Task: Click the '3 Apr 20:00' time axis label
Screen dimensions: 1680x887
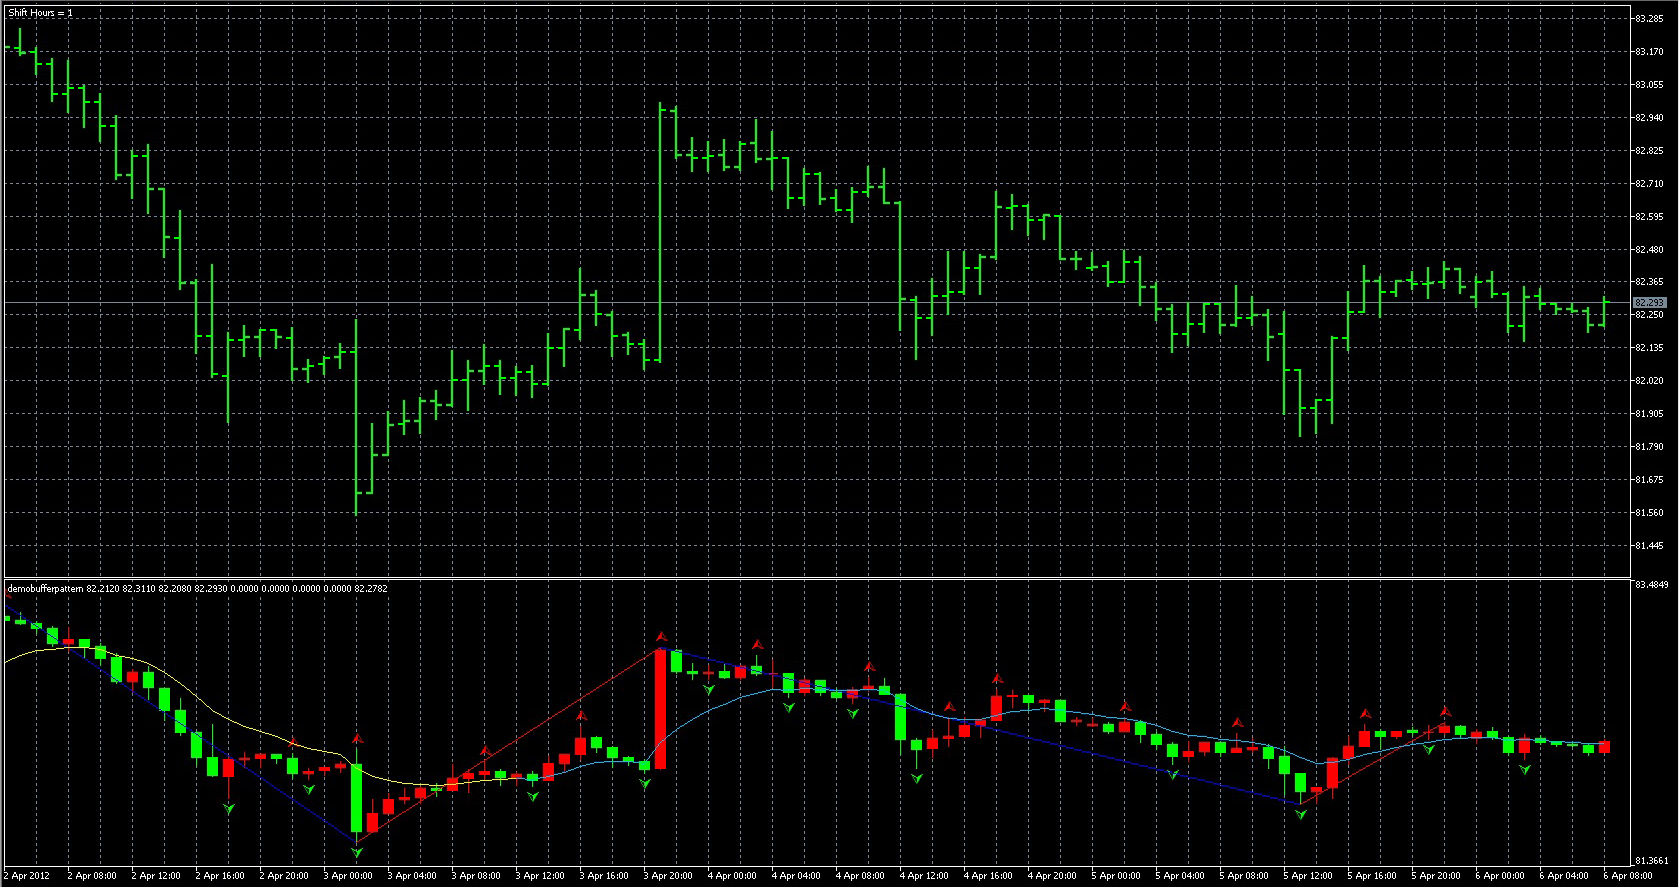Action: pos(668,876)
